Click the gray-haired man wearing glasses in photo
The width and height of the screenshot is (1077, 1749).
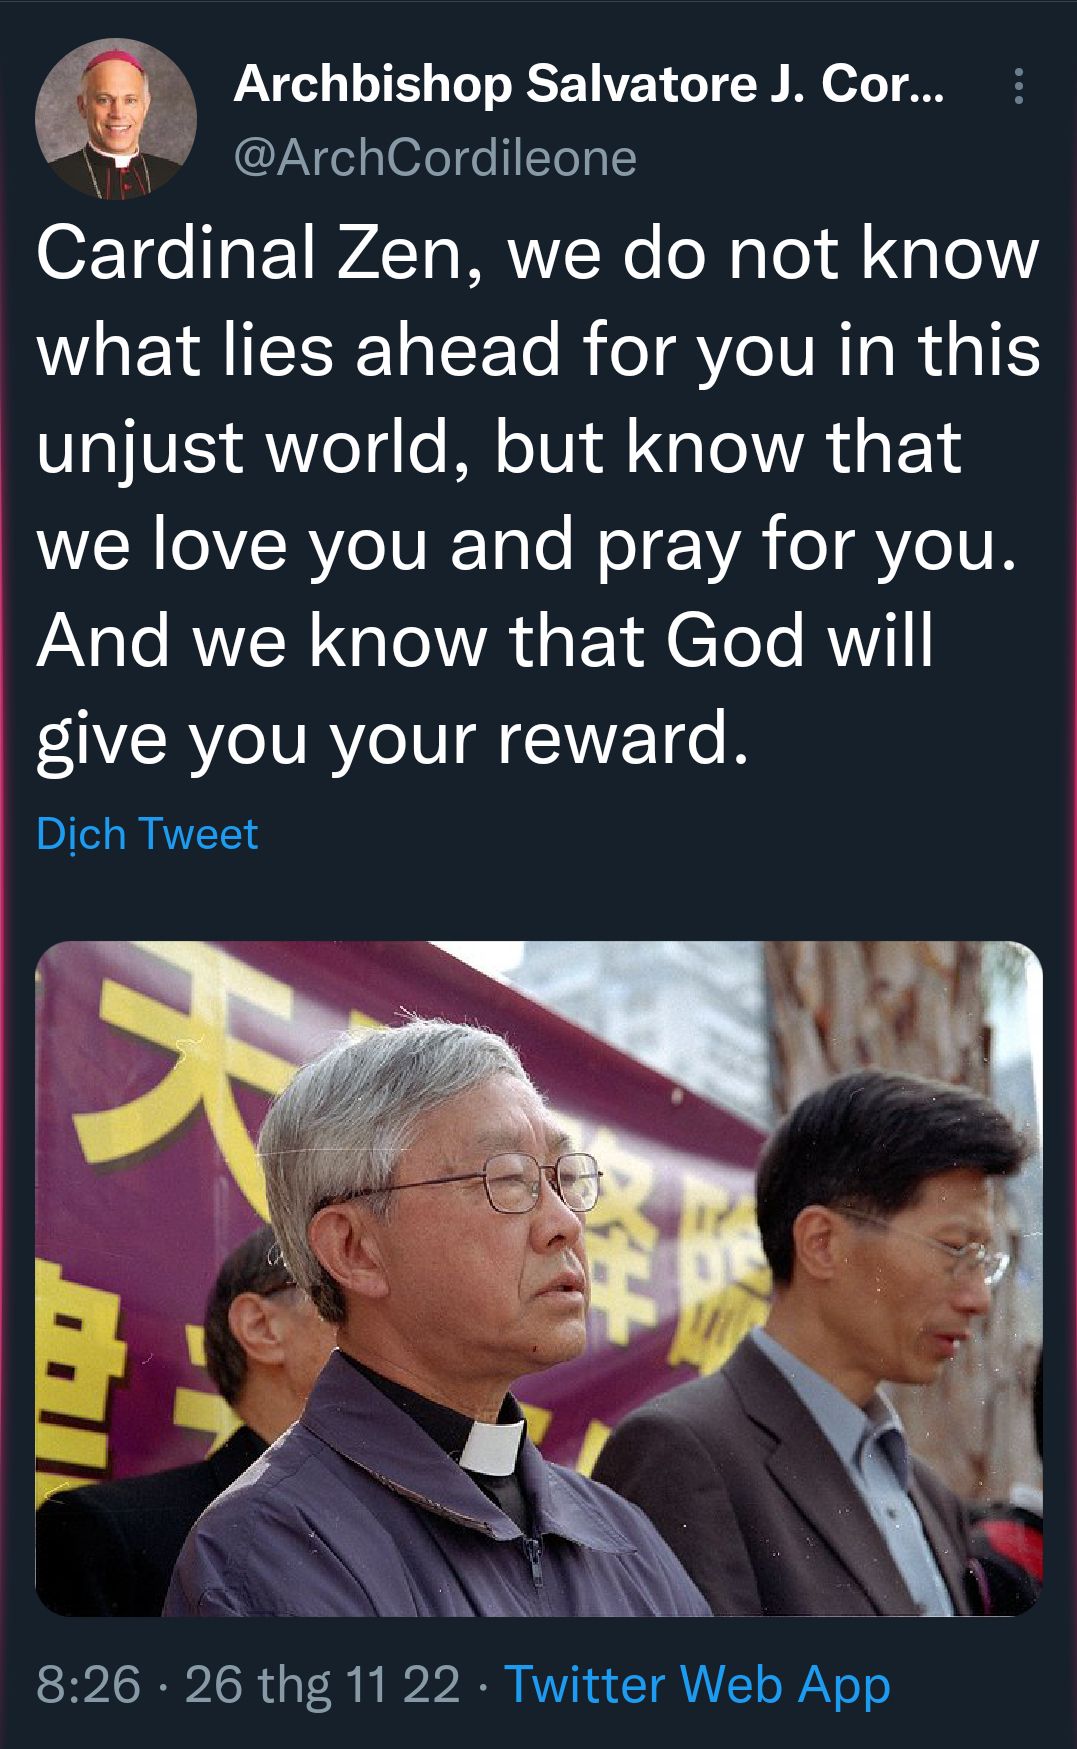coord(450,1320)
